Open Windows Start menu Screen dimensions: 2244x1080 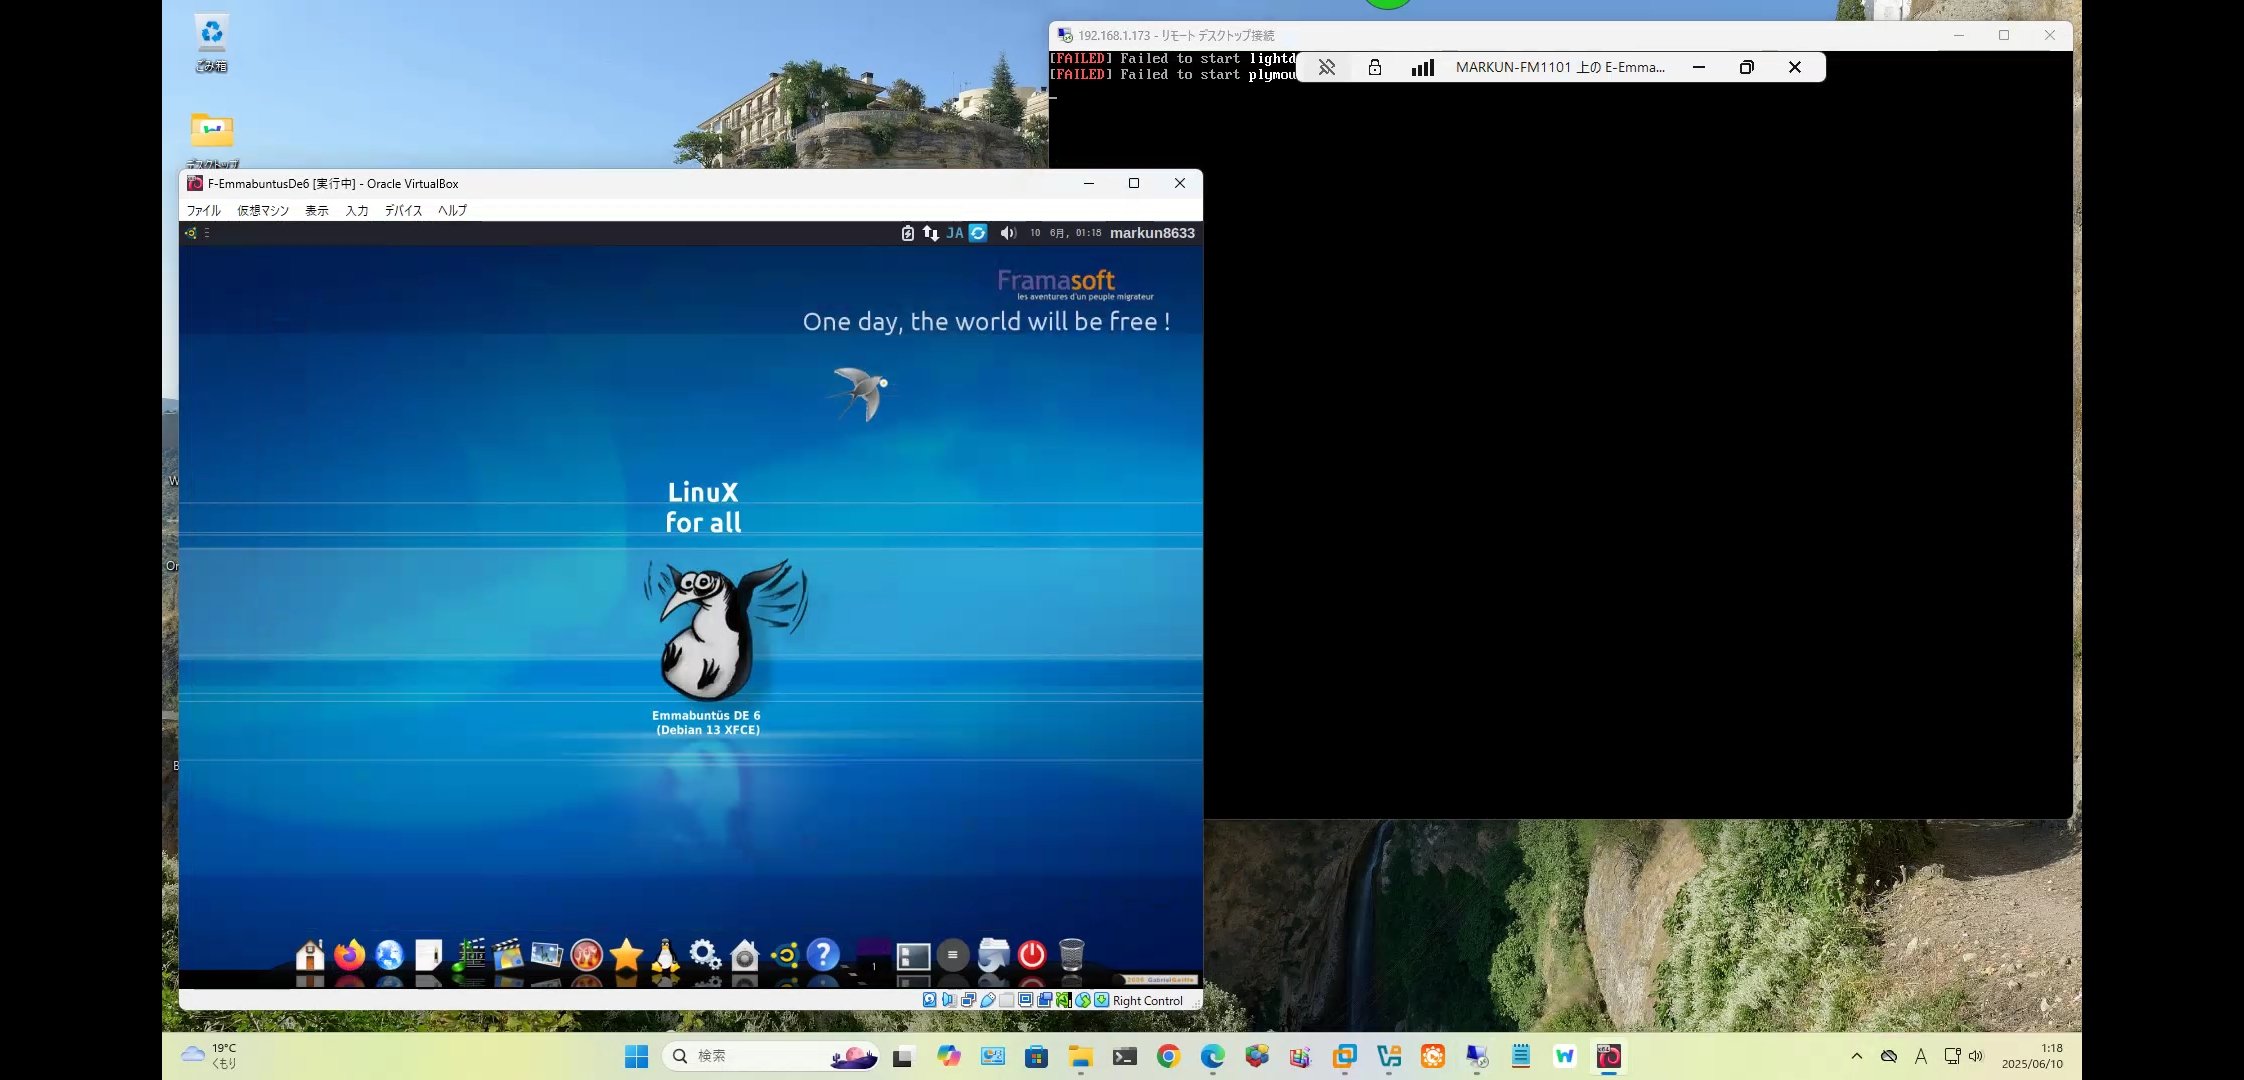(636, 1057)
